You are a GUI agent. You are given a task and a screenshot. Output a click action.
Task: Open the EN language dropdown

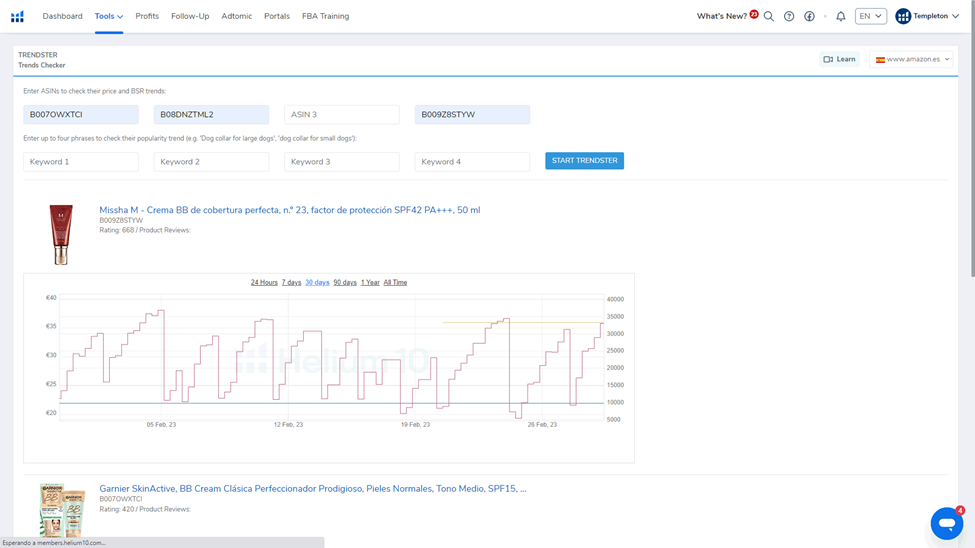(x=871, y=16)
